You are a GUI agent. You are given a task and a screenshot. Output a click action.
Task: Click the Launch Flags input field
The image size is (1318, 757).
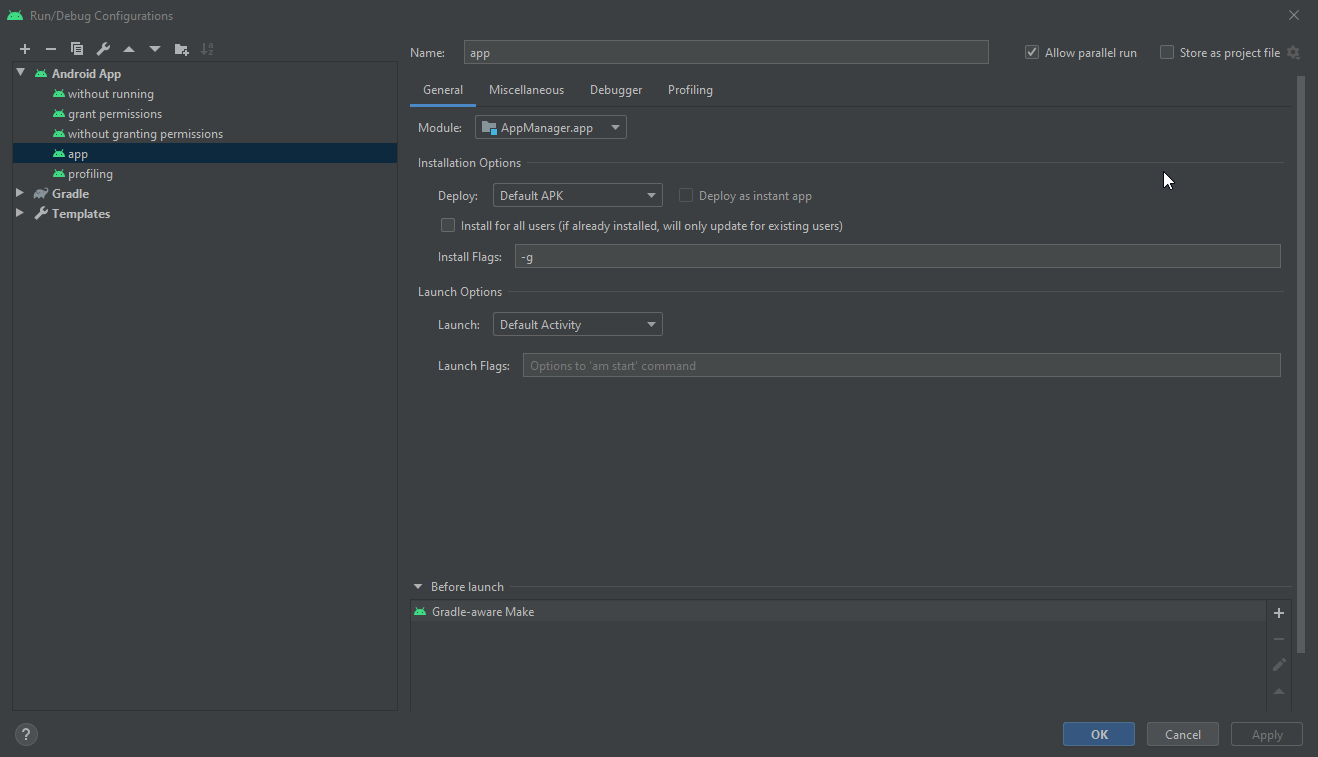pos(900,366)
